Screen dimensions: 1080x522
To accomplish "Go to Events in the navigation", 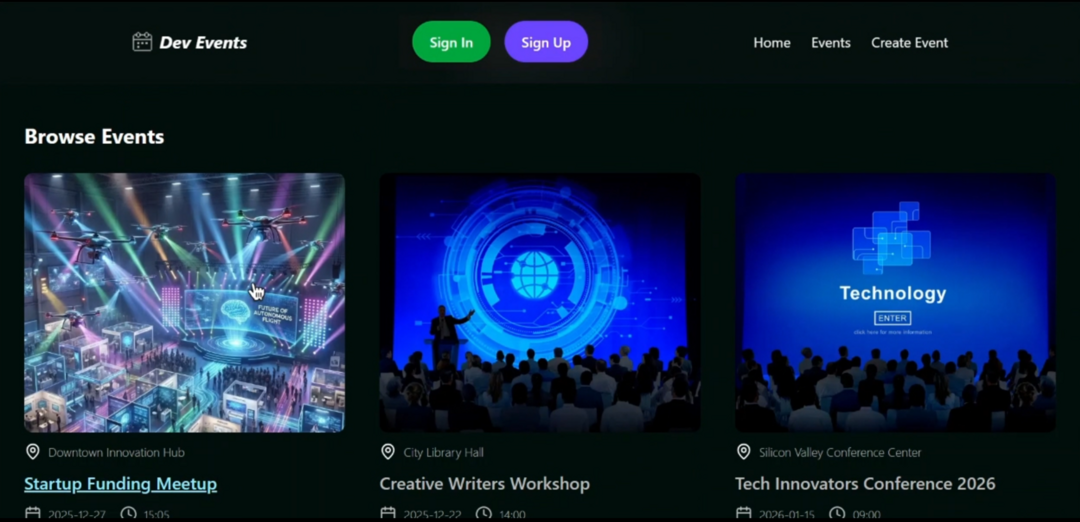I will click(831, 43).
